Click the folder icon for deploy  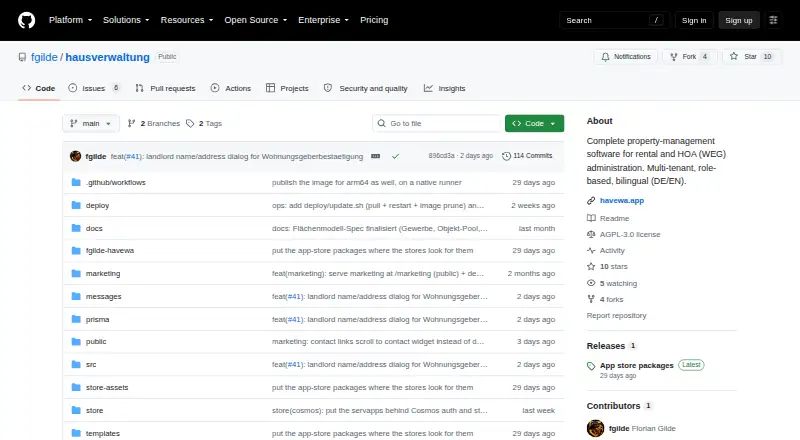(x=76, y=205)
